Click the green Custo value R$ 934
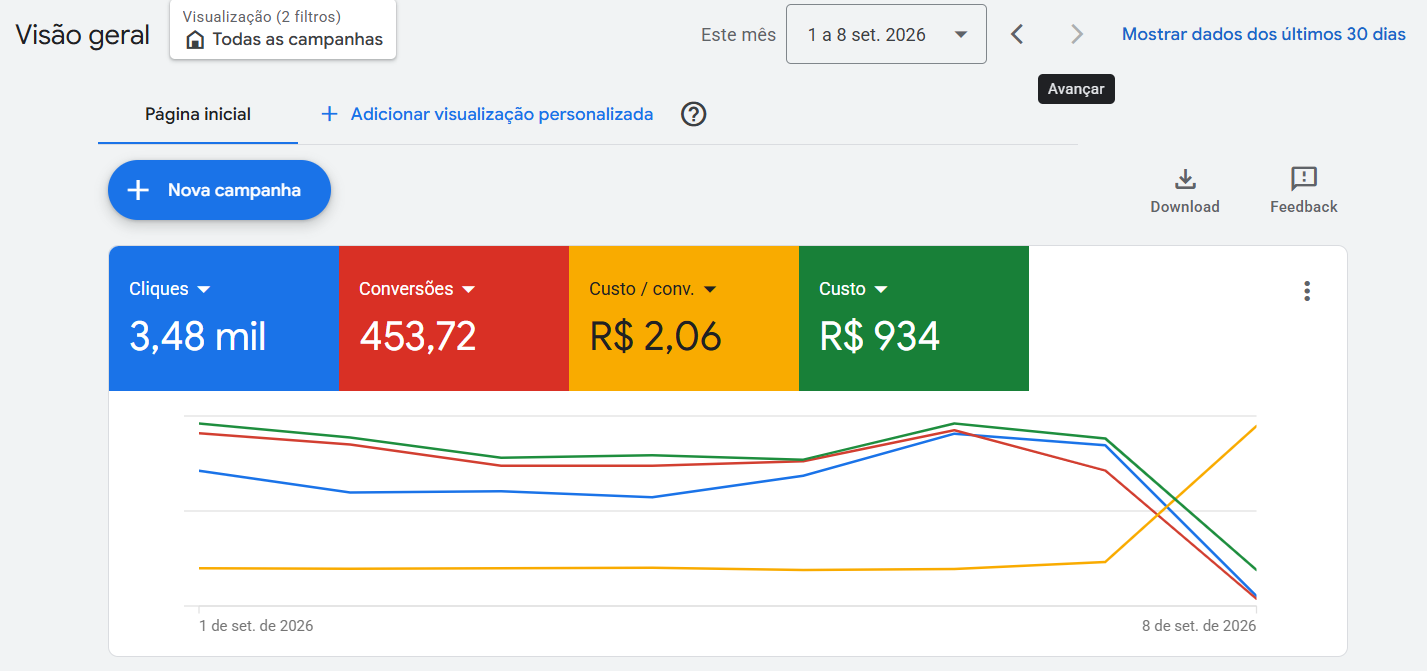Image resolution: width=1427 pixels, height=671 pixels. pyautogui.click(x=880, y=337)
